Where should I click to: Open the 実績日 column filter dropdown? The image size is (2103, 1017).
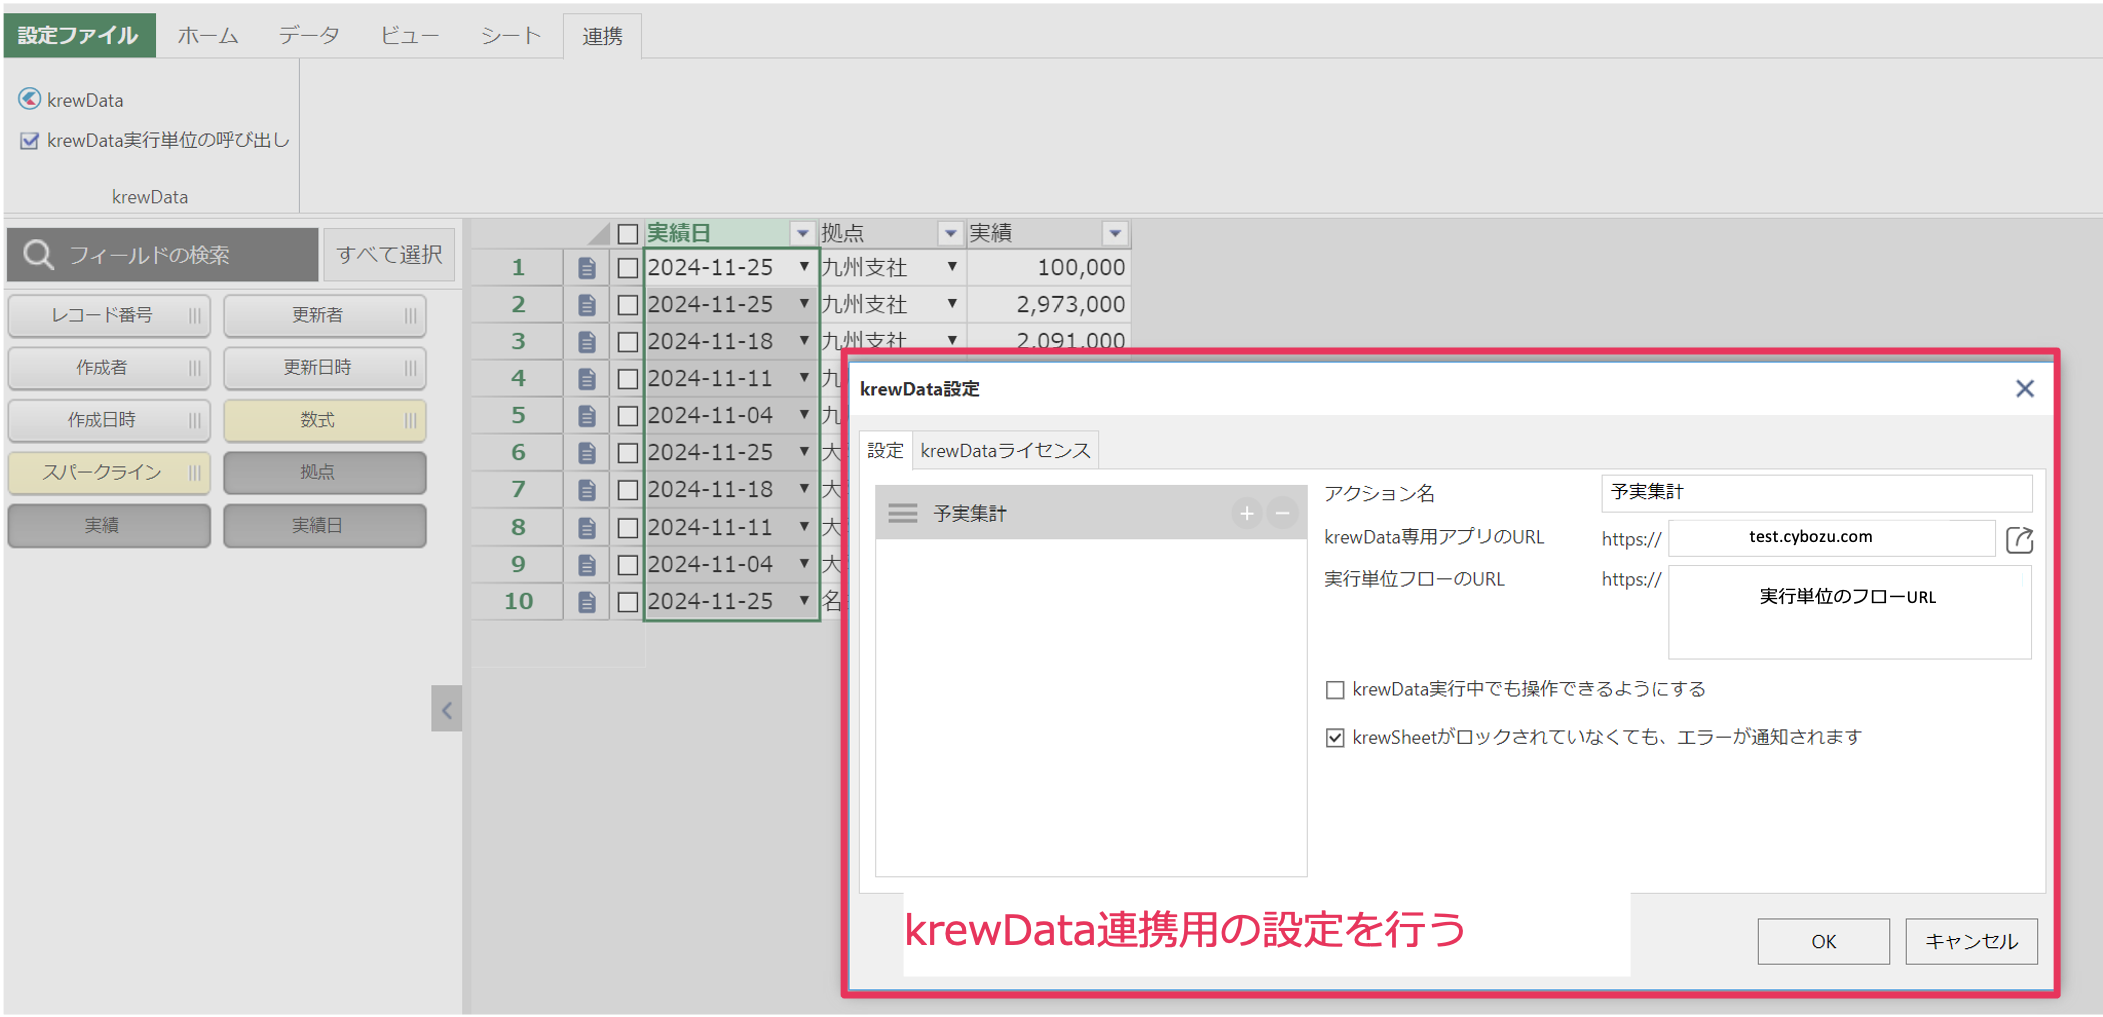[x=802, y=234]
